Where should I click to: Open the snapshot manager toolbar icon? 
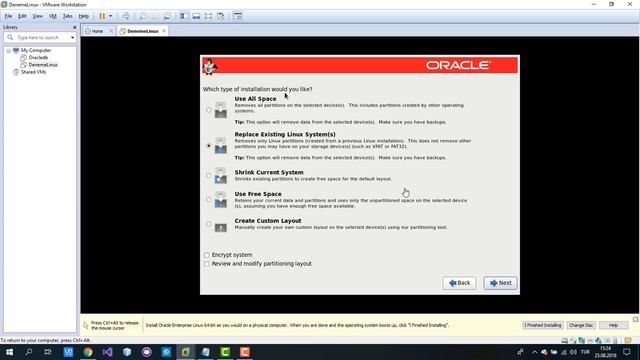(x=167, y=16)
